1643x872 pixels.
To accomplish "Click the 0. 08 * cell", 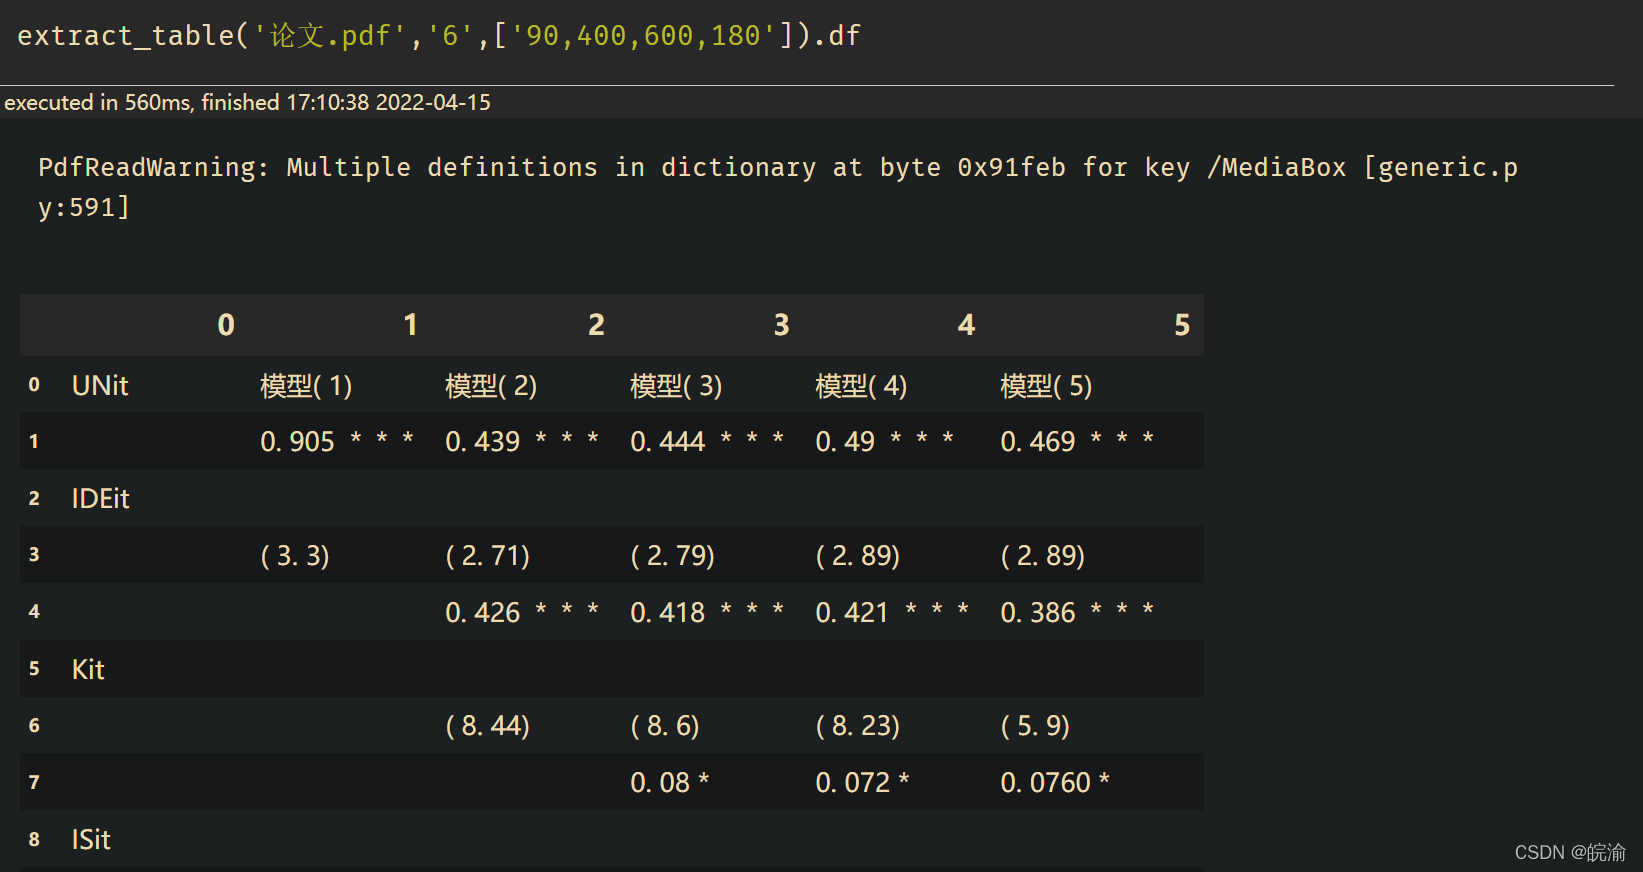I will click(670, 783).
